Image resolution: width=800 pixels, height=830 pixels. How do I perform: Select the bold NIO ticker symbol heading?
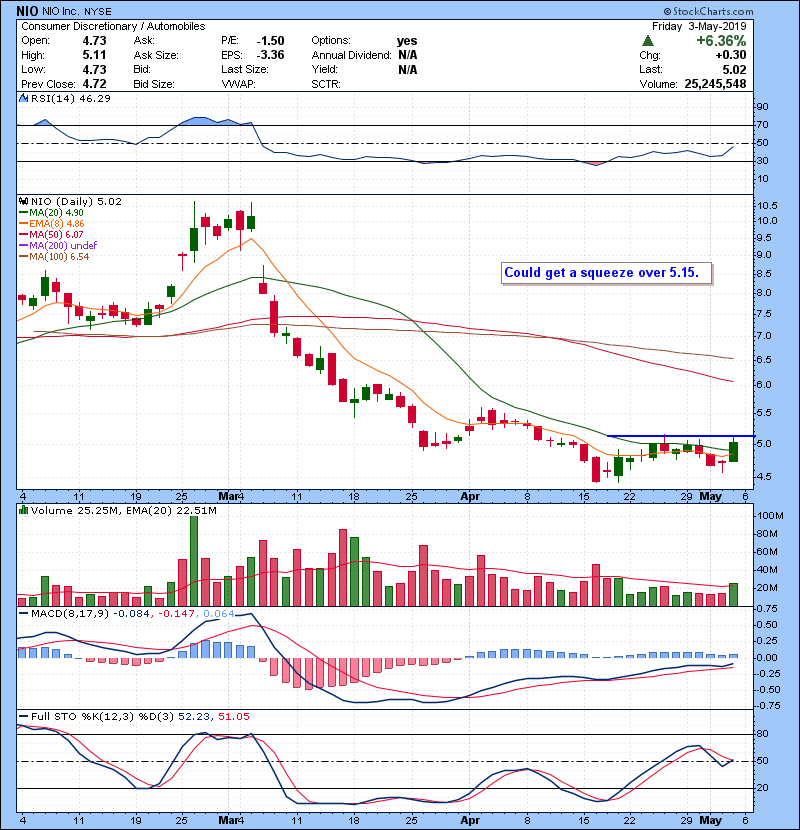pyautogui.click(x=27, y=11)
